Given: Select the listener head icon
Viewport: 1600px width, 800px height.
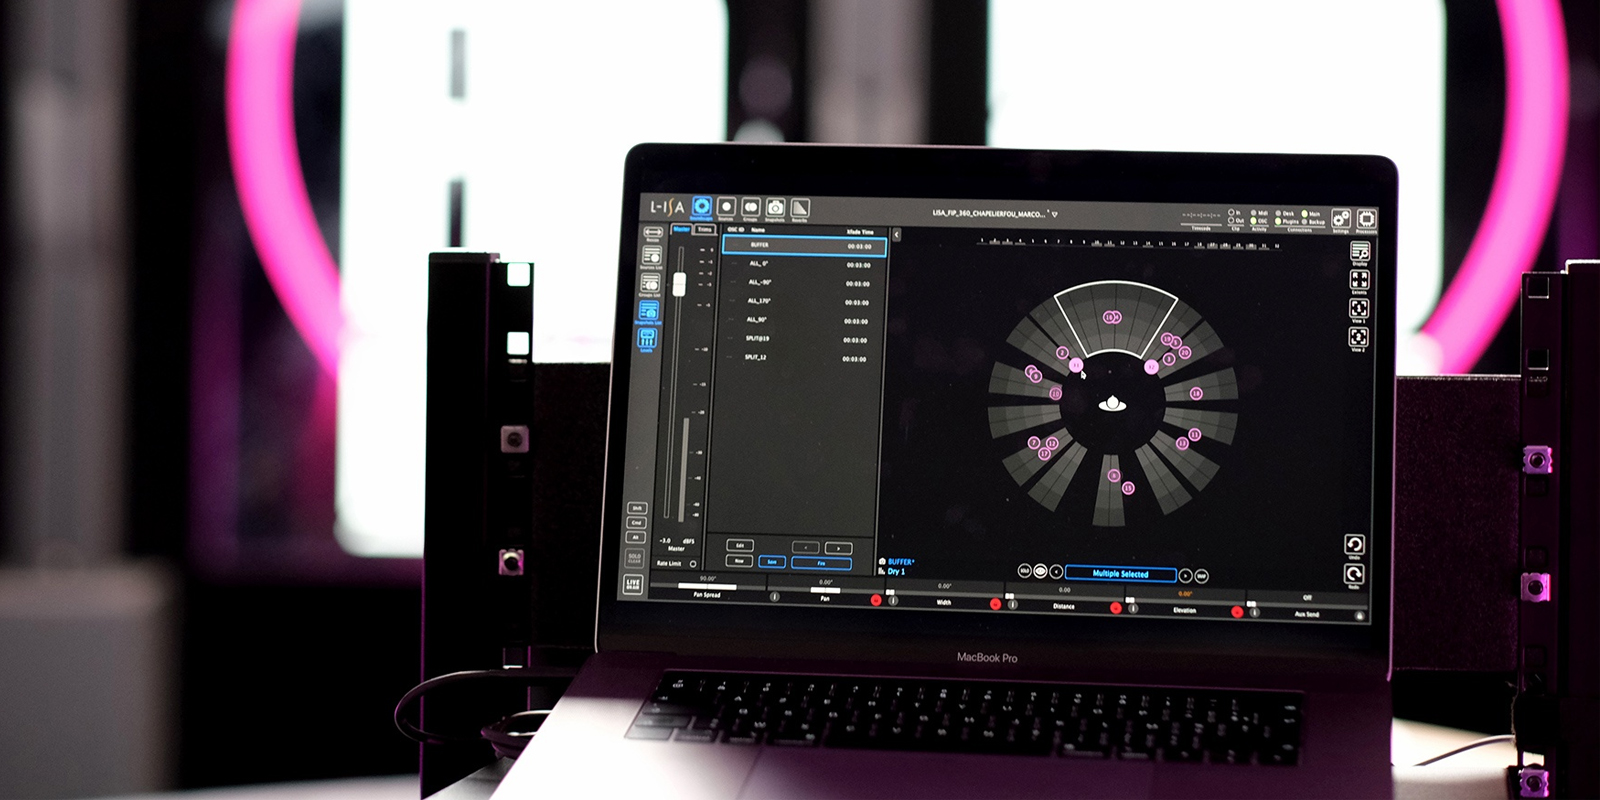Looking at the screenshot, I should click(1112, 404).
